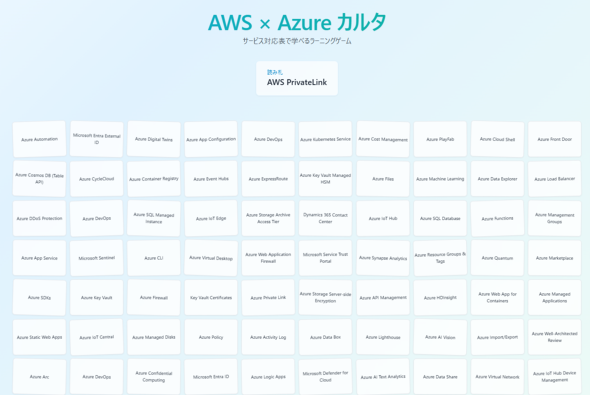Pick the Azure SQL Database card
The height and width of the screenshot is (395, 590).
click(440, 218)
